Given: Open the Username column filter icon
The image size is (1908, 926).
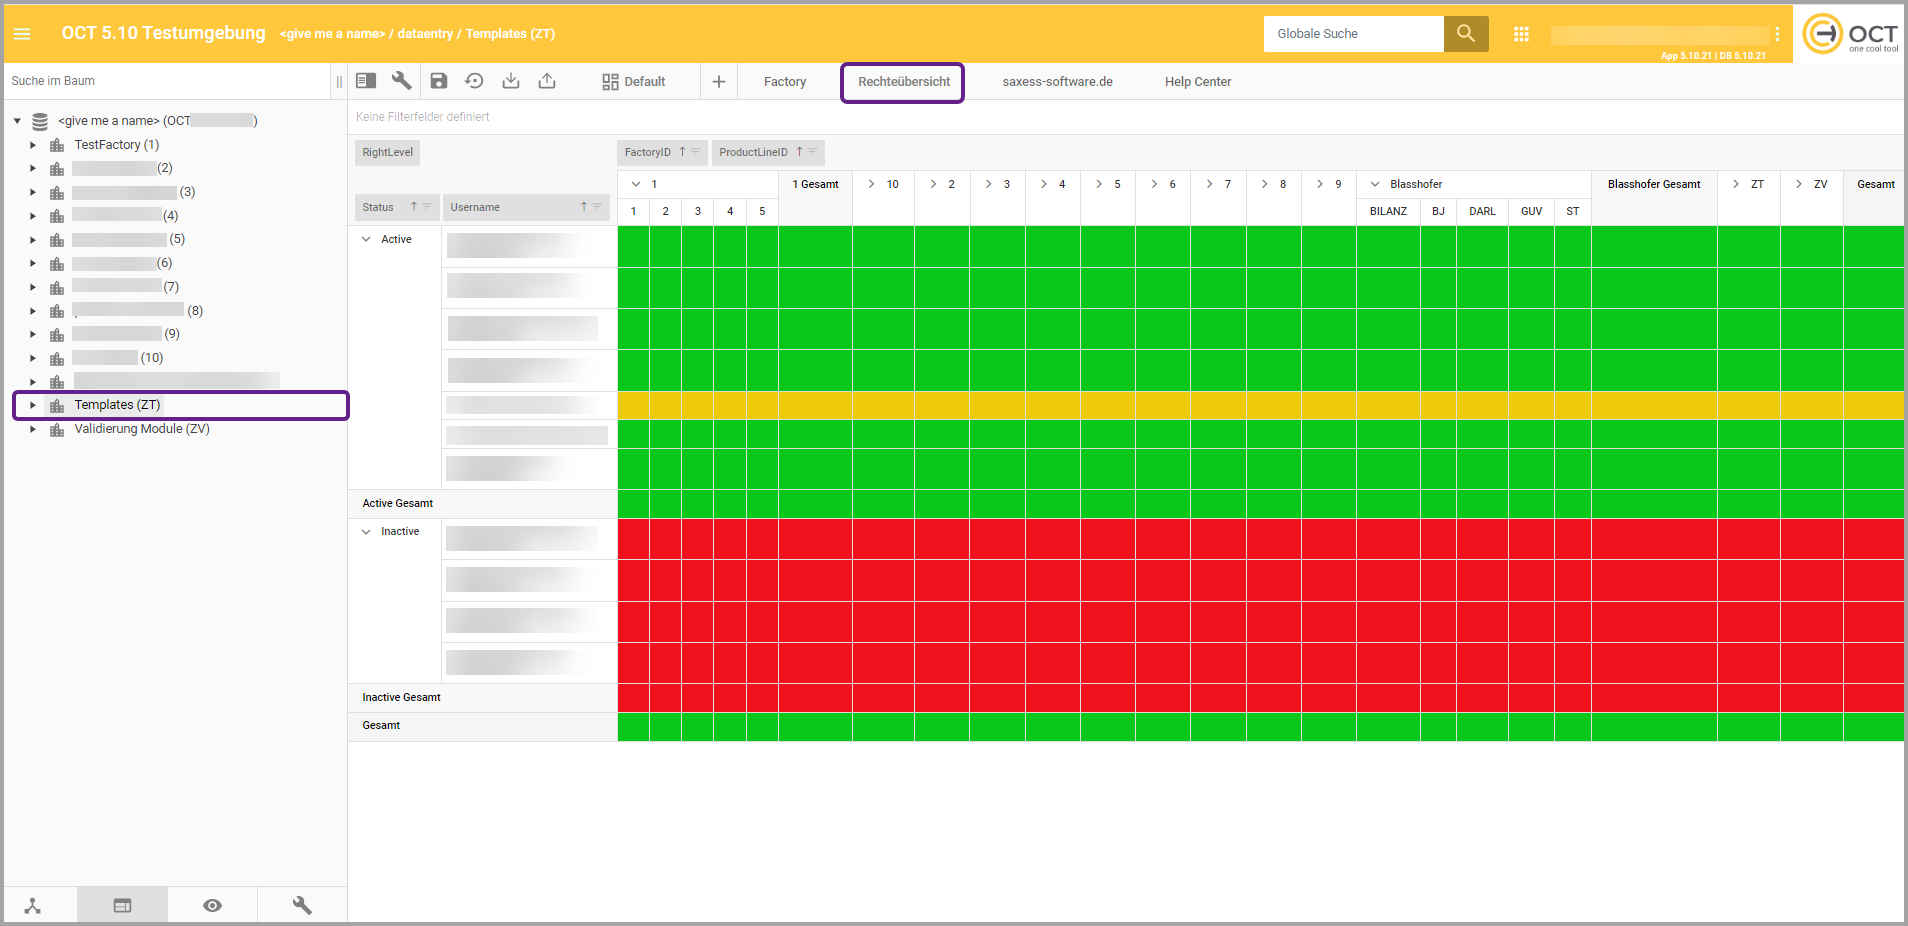Looking at the screenshot, I should [597, 207].
